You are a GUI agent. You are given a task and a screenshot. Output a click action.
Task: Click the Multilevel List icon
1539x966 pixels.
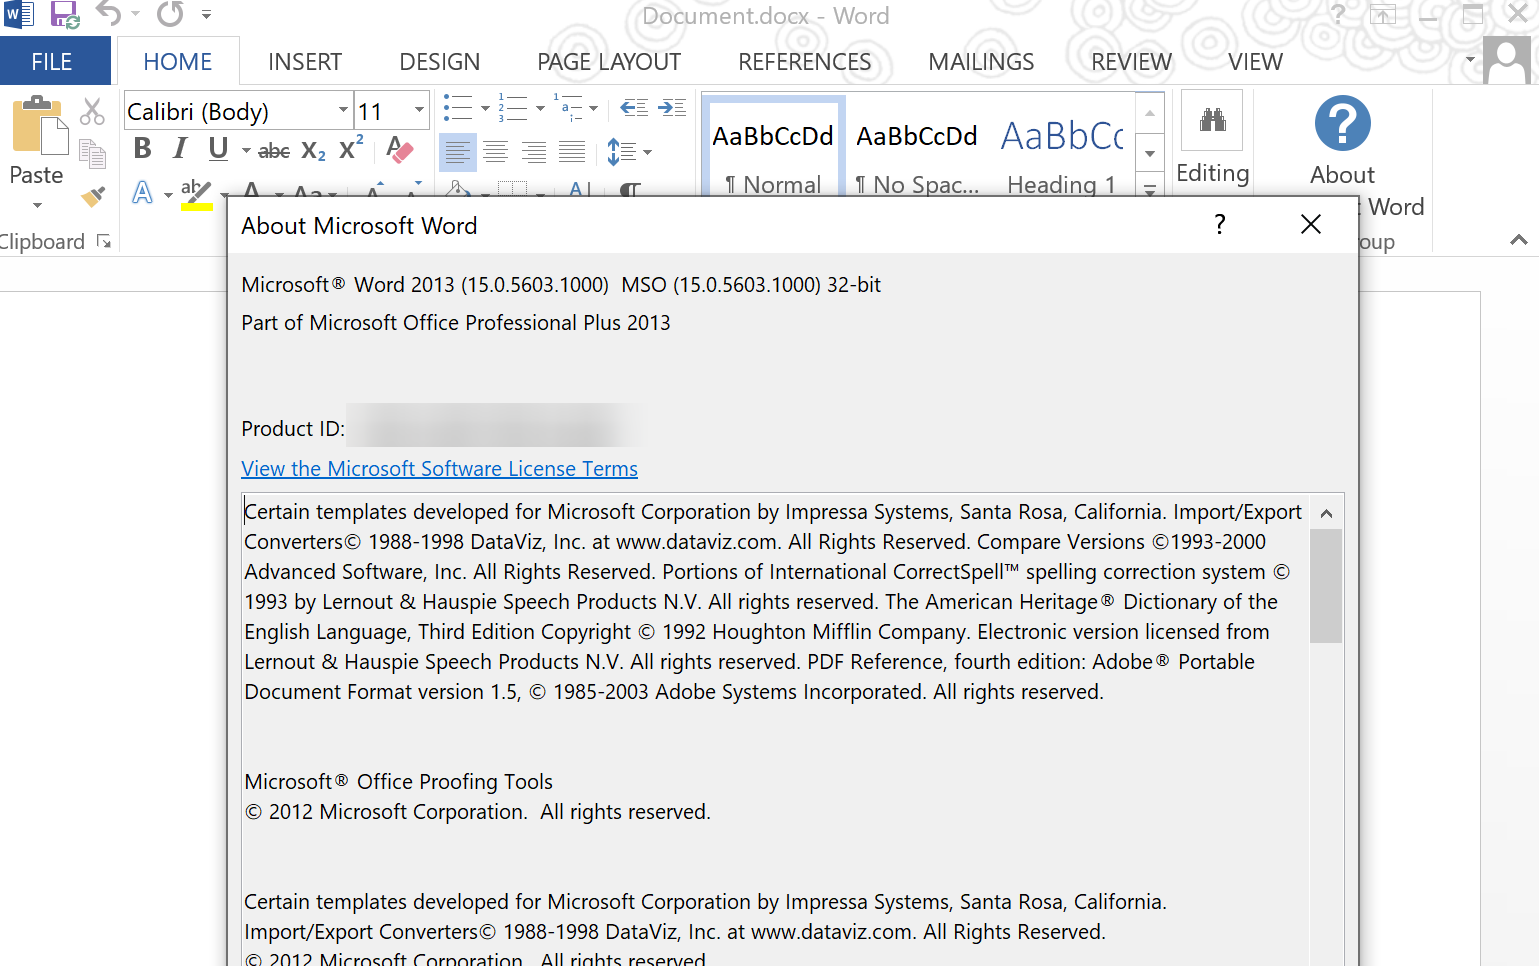(x=568, y=108)
